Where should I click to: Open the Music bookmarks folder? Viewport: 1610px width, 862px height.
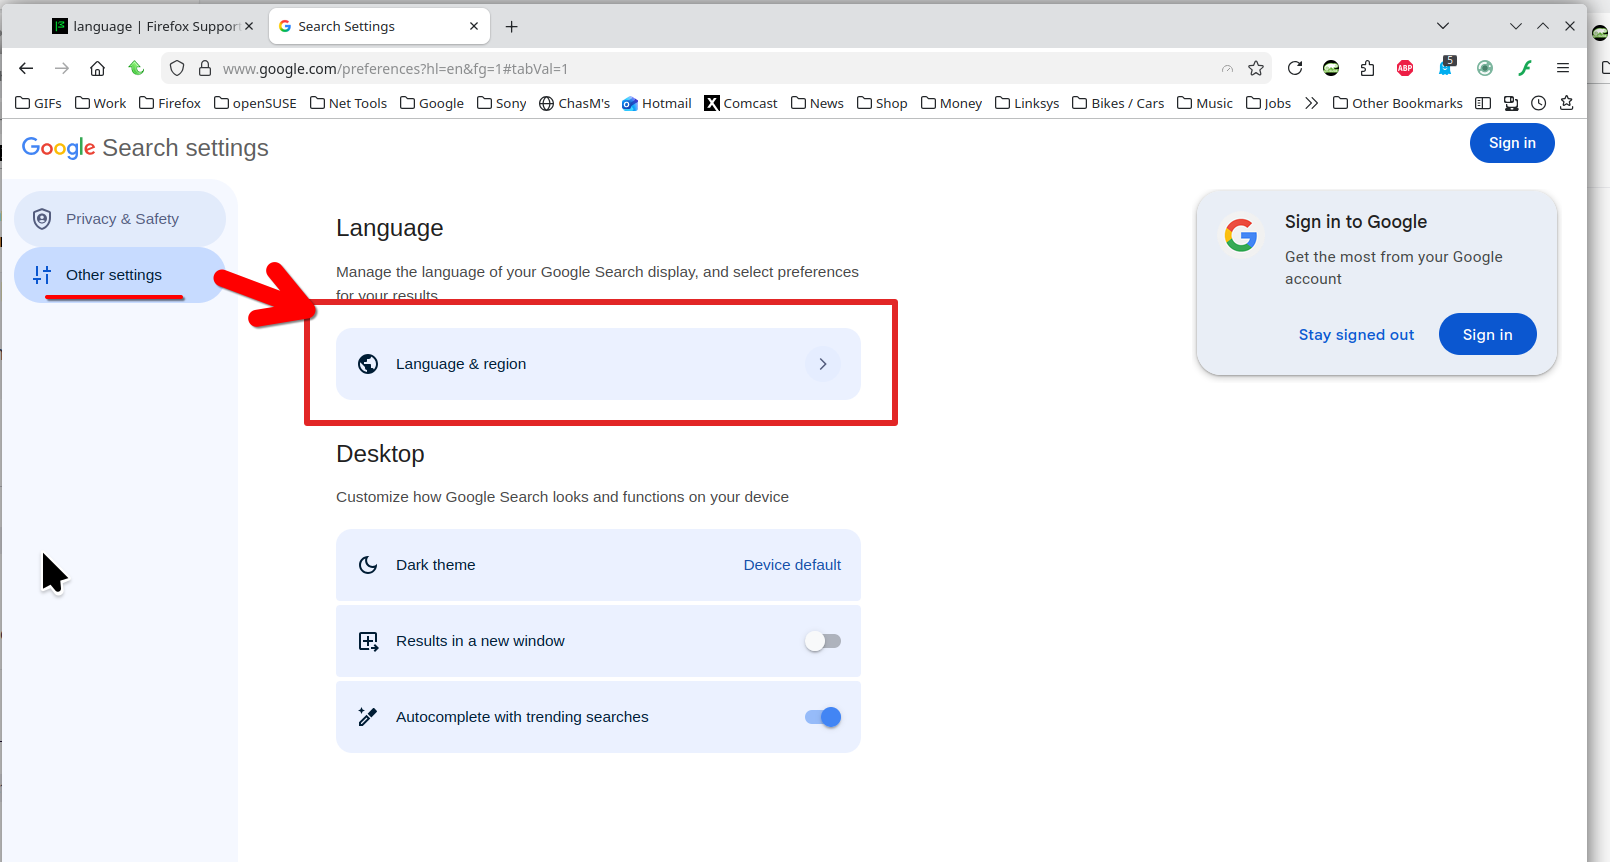pyautogui.click(x=1205, y=103)
